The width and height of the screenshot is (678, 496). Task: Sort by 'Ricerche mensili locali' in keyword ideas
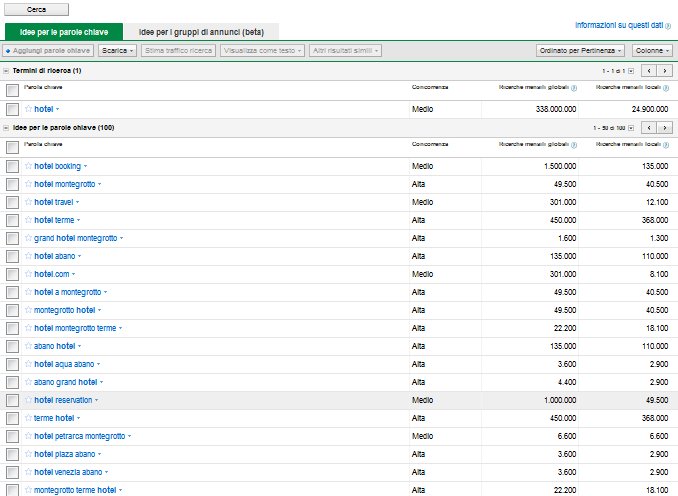(x=628, y=144)
